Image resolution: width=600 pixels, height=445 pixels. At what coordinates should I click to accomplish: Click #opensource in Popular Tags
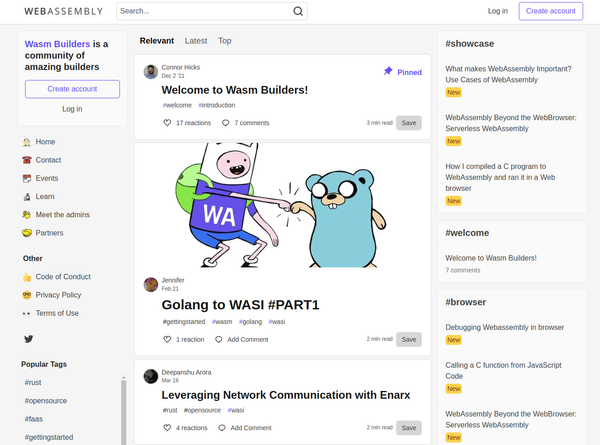click(x=46, y=401)
